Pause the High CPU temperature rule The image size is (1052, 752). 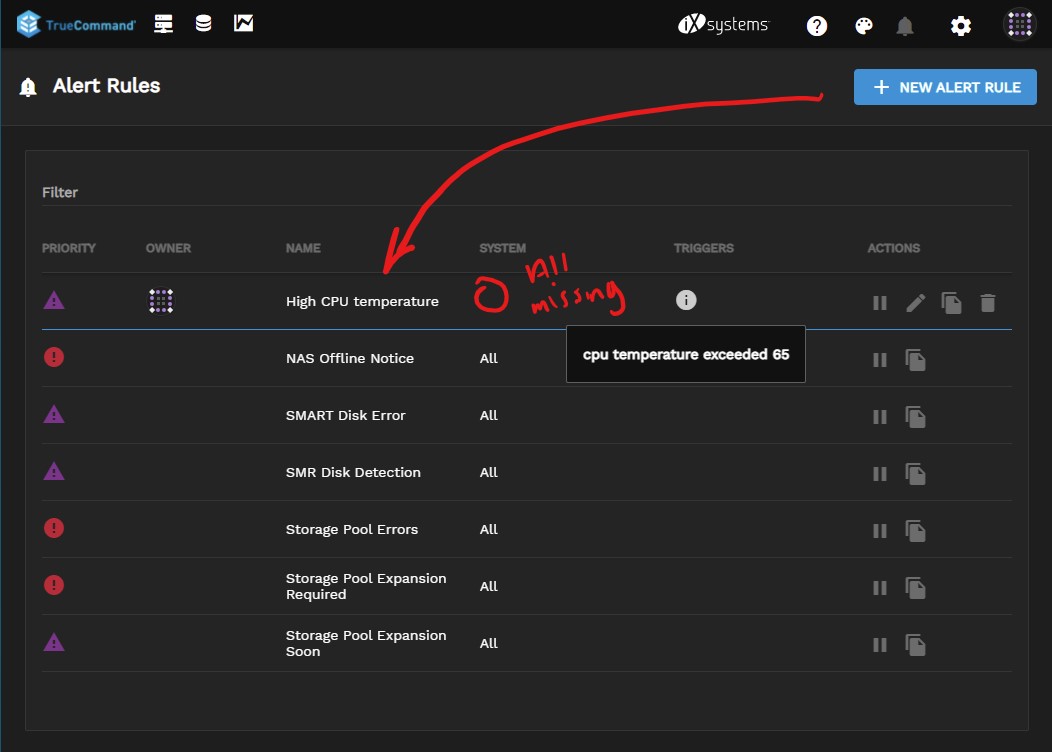click(x=880, y=303)
